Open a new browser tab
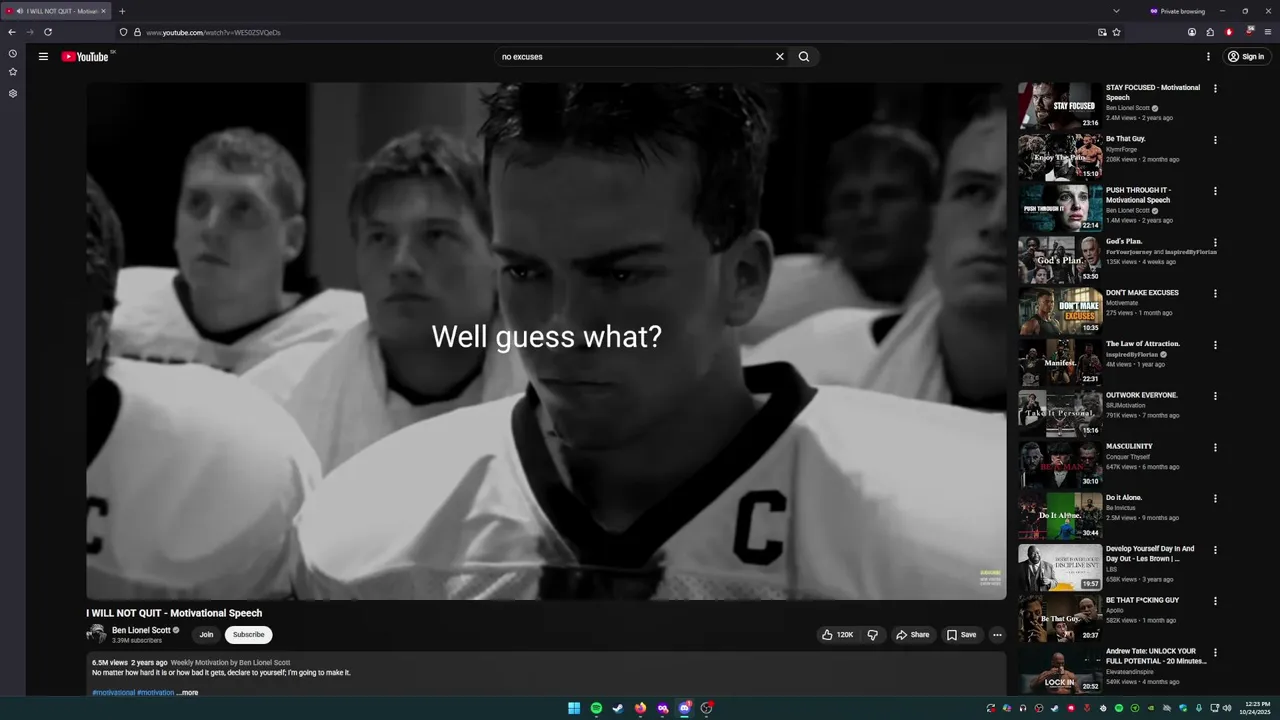The width and height of the screenshot is (1280, 720). point(122,11)
